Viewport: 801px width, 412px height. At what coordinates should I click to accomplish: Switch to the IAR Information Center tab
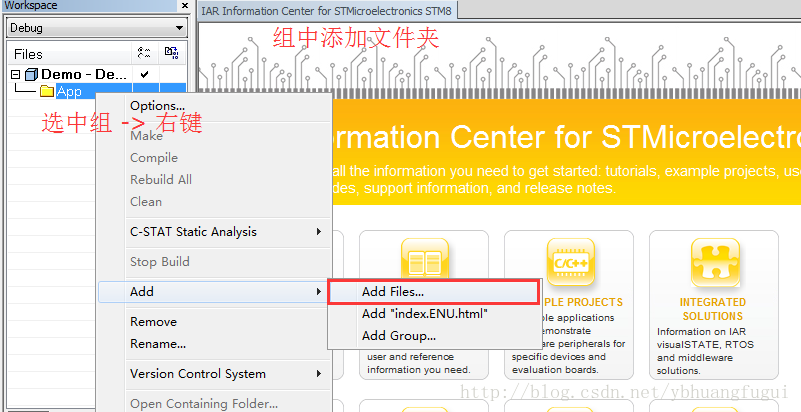(x=326, y=11)
